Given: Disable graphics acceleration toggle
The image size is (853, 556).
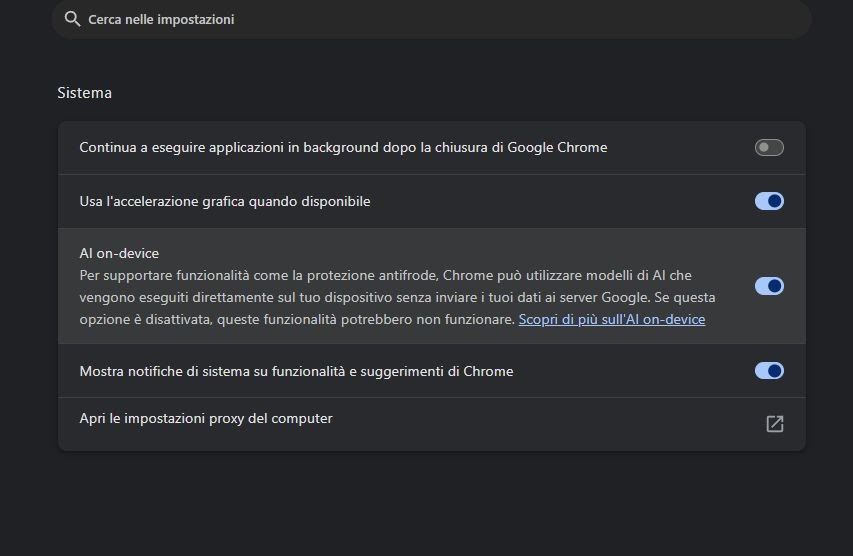Looking at the screenshot, I should coord(769,201).
